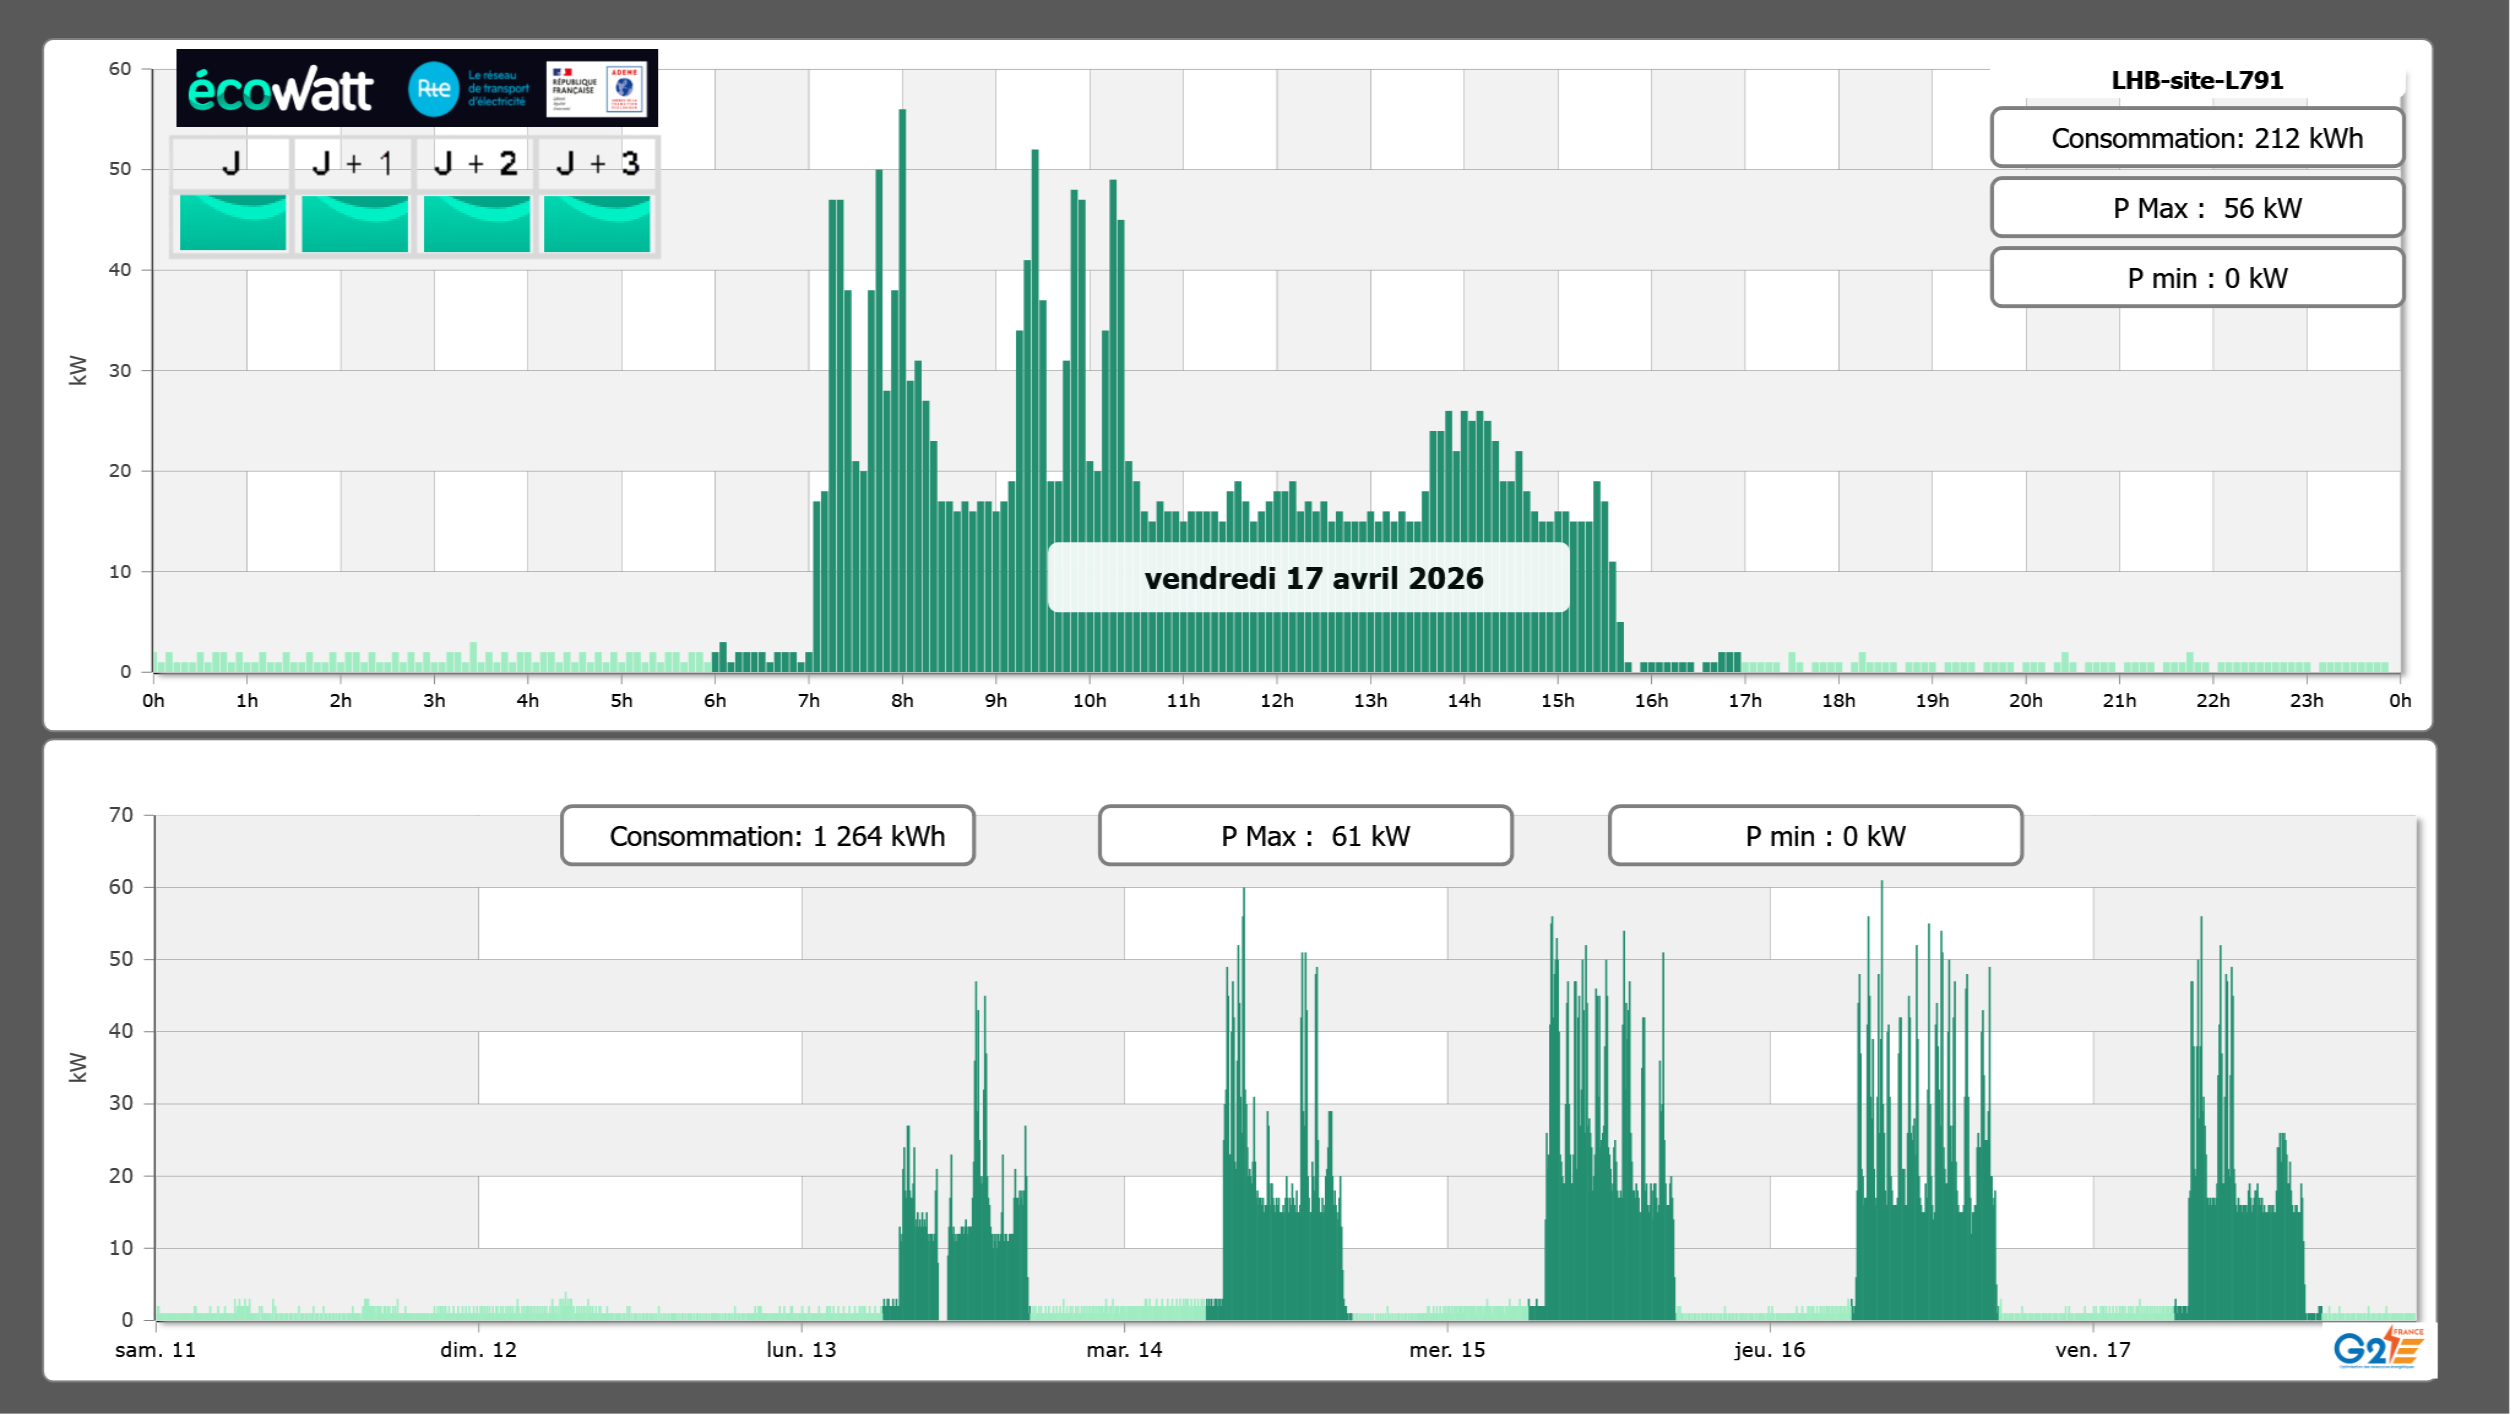Click the P Max : 56 kW box
Screen dimensions: 2511x1415
2196,208
